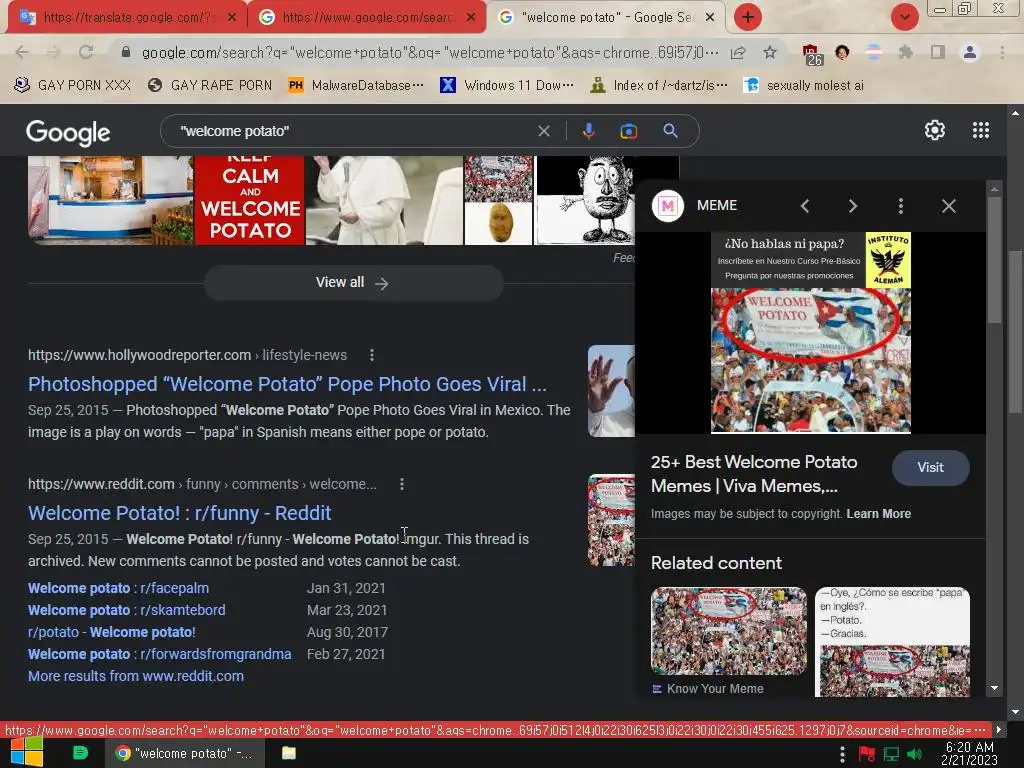
Task: Open a new tab with plus button
Action: point(748,17)
